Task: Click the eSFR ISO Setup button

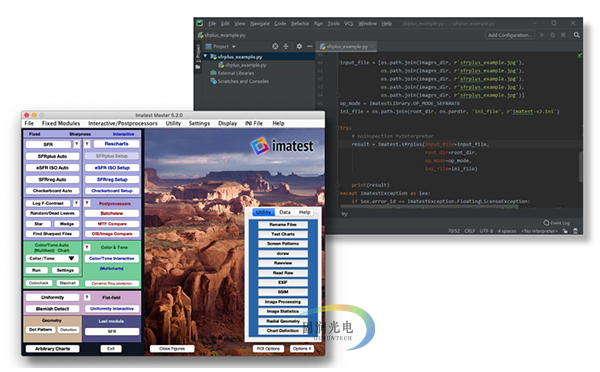Action: 112,168
